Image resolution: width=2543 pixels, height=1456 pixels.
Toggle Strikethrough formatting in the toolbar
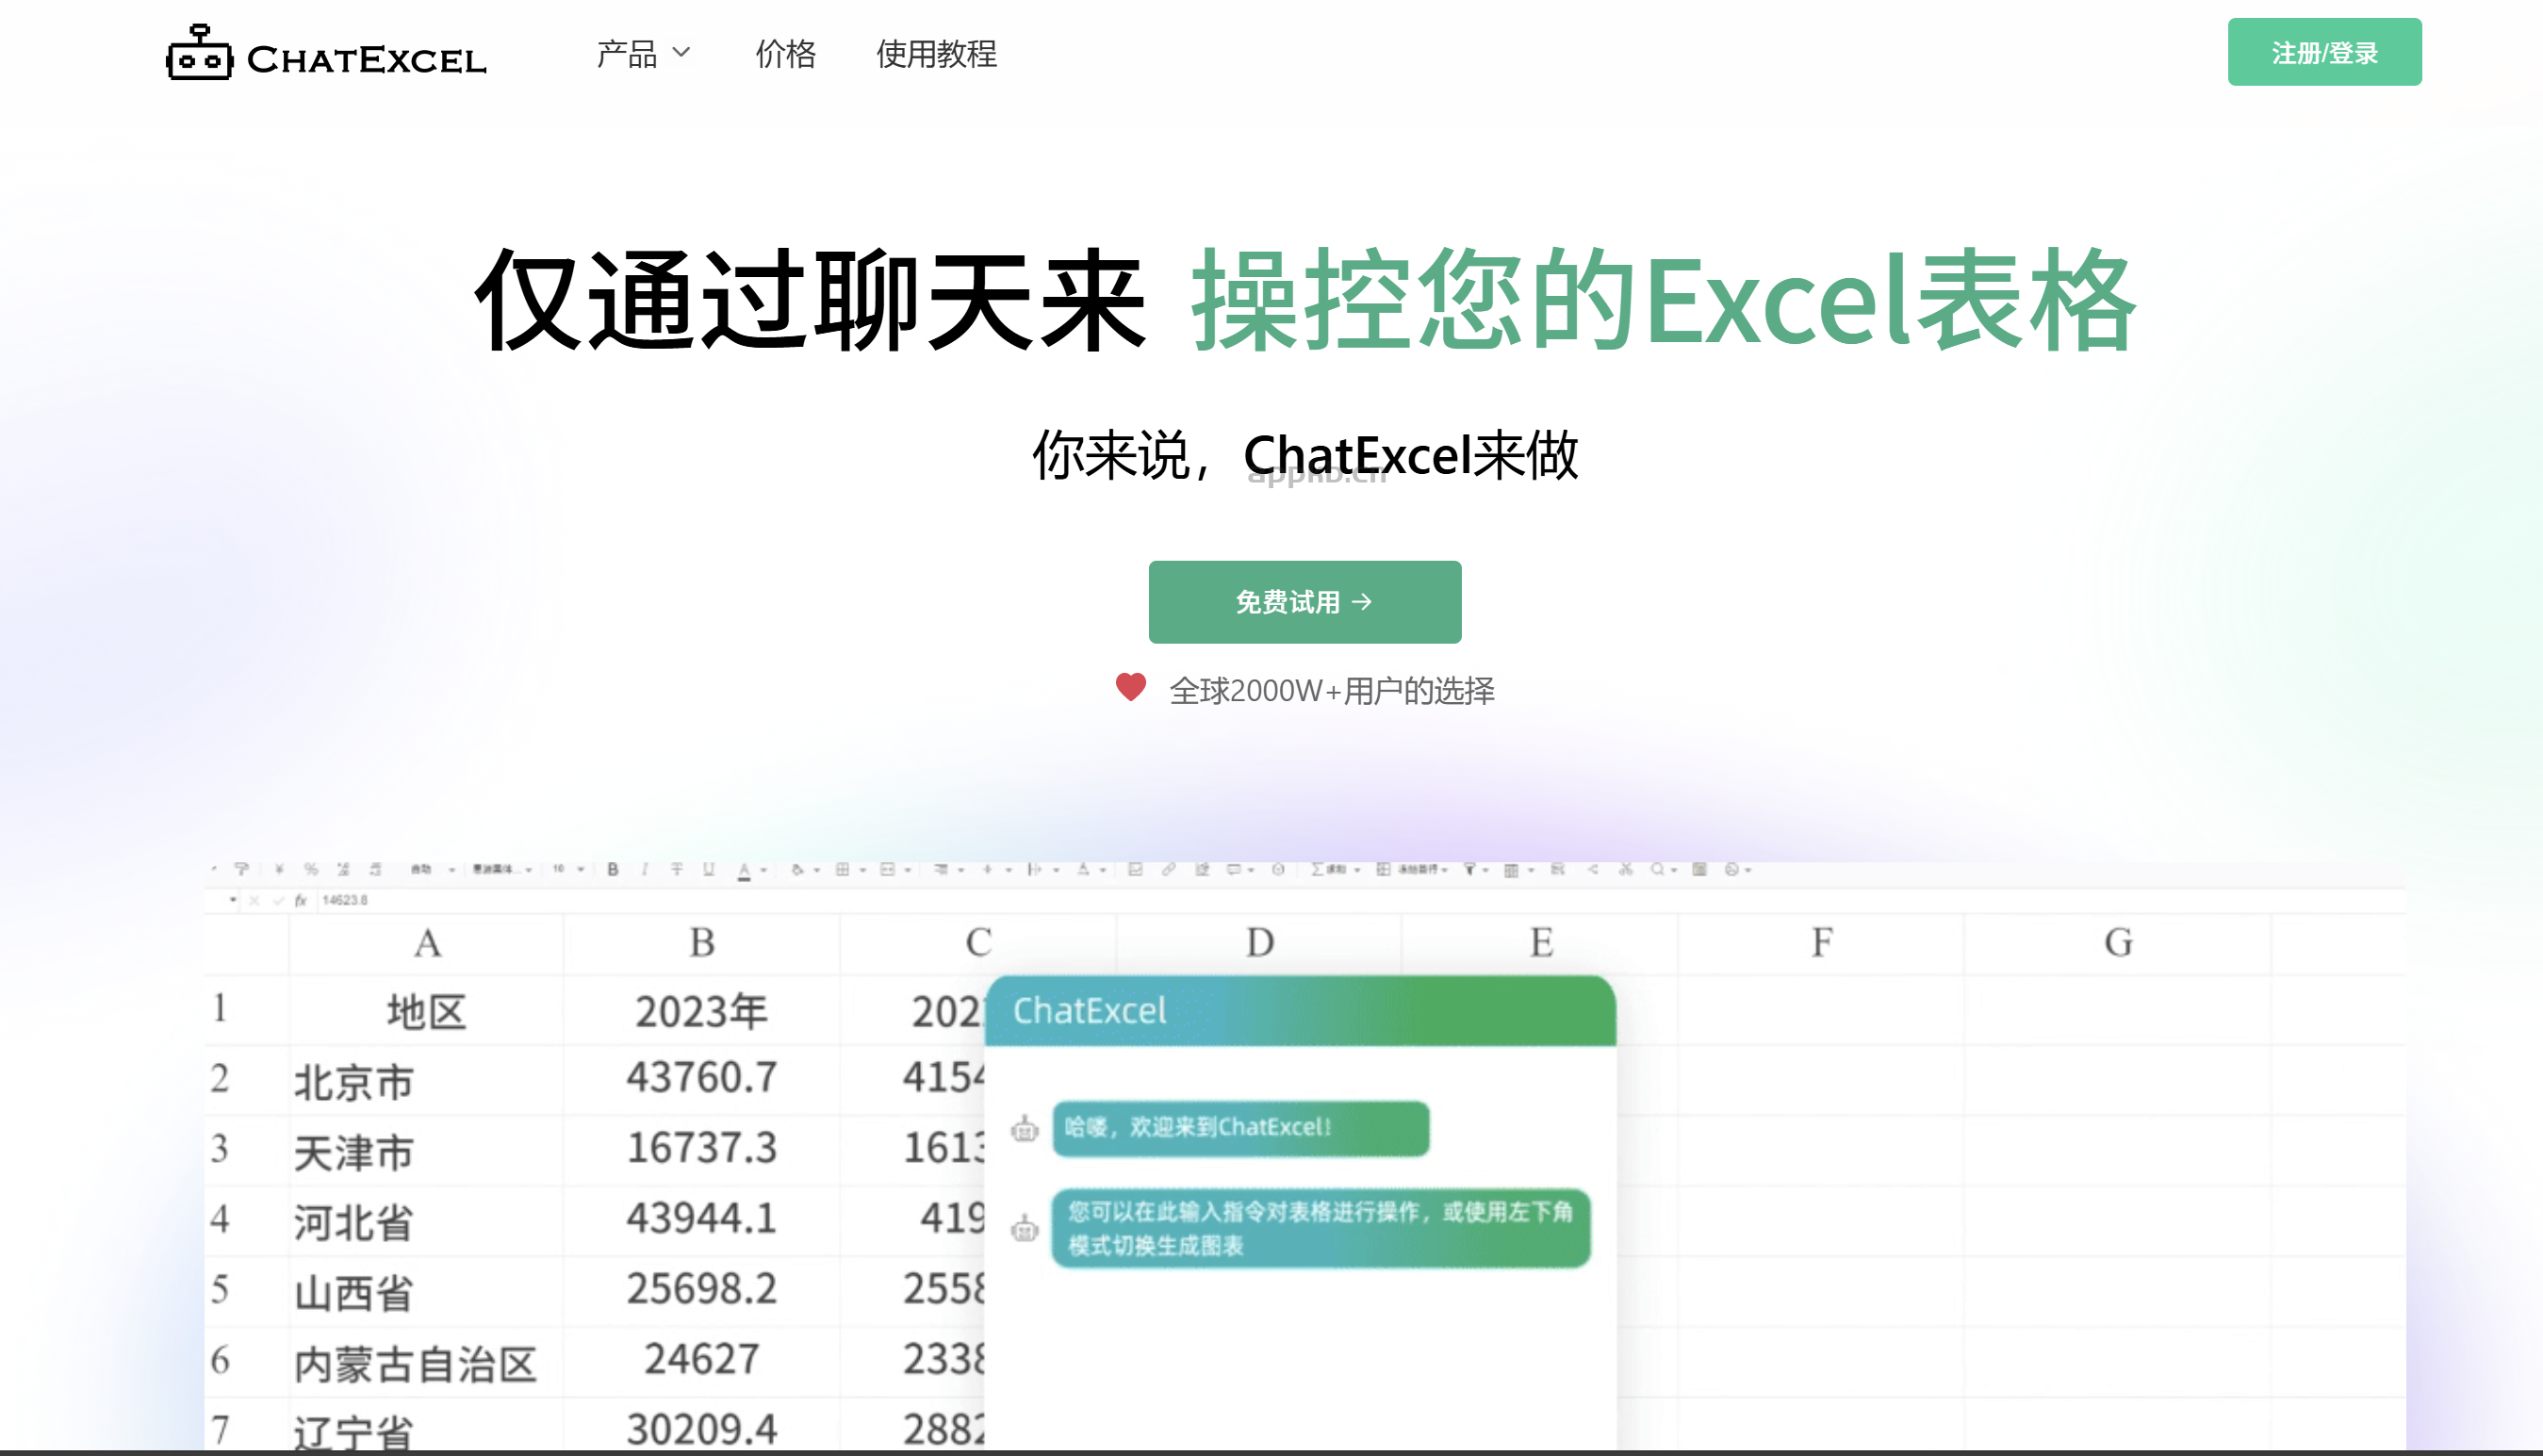pos(677,869)
